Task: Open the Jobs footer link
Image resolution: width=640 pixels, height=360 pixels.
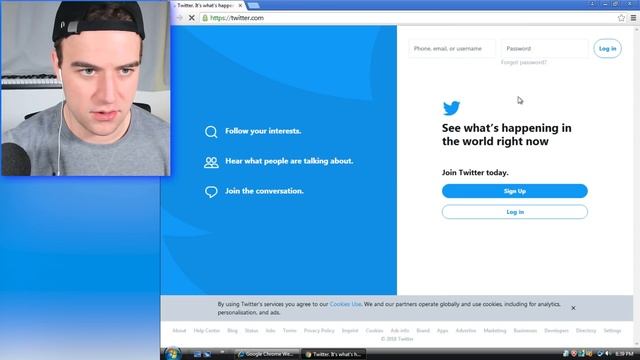Action: point(271,331)
